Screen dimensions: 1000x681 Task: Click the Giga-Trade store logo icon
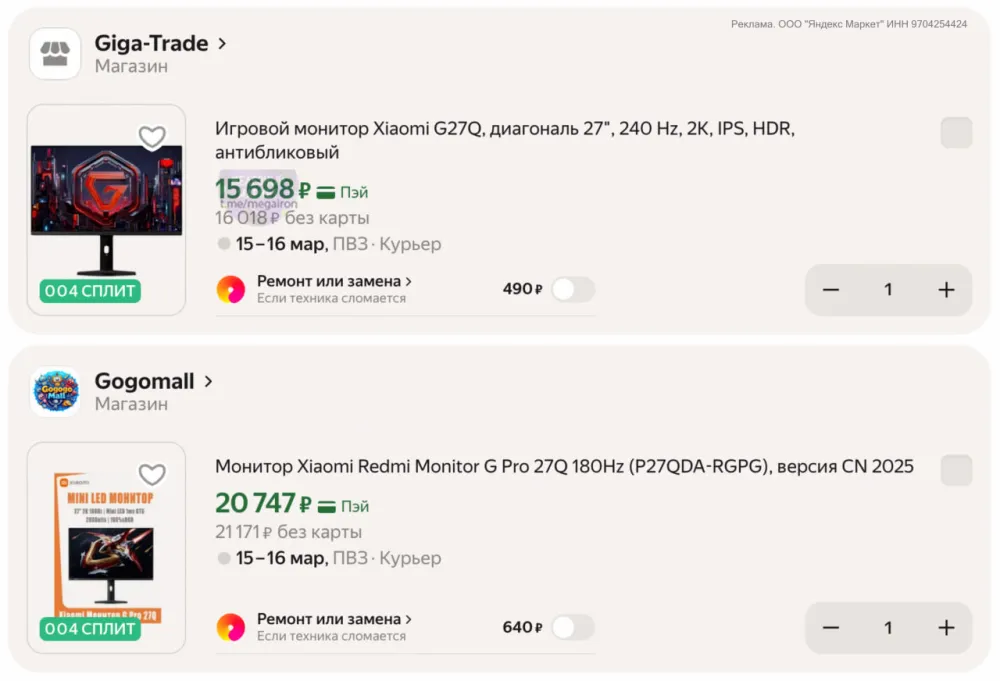tap(55, 54)
